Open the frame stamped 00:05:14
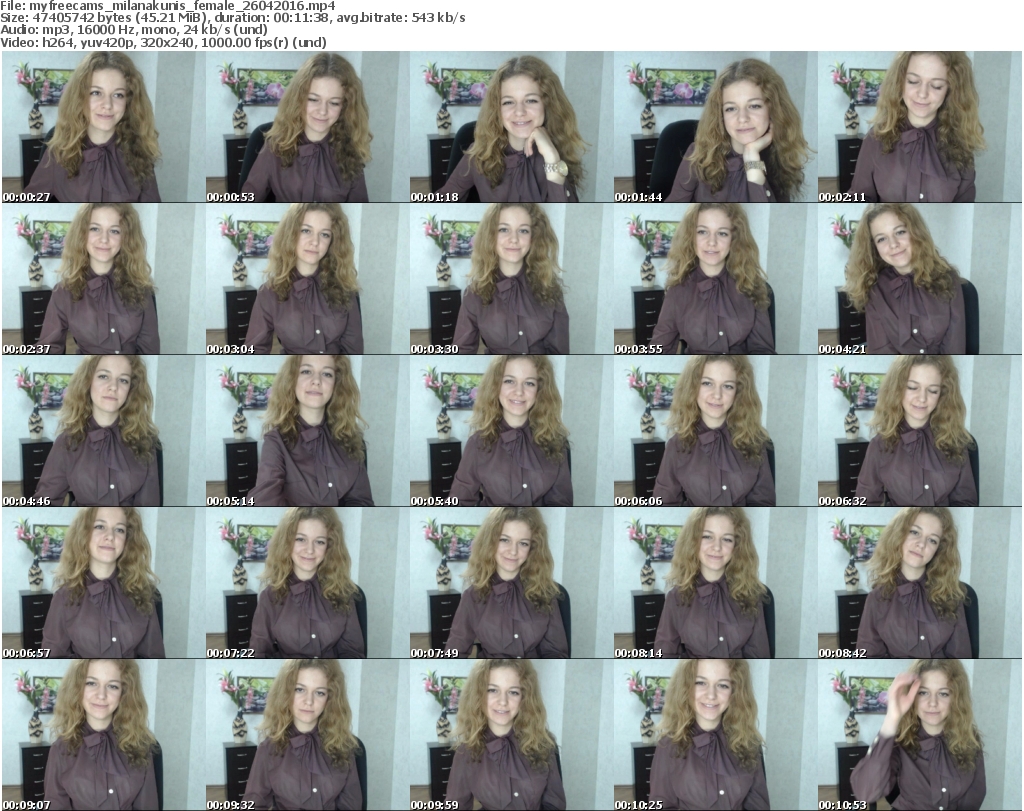The image size is (1024, 811). tap(308, 431)
